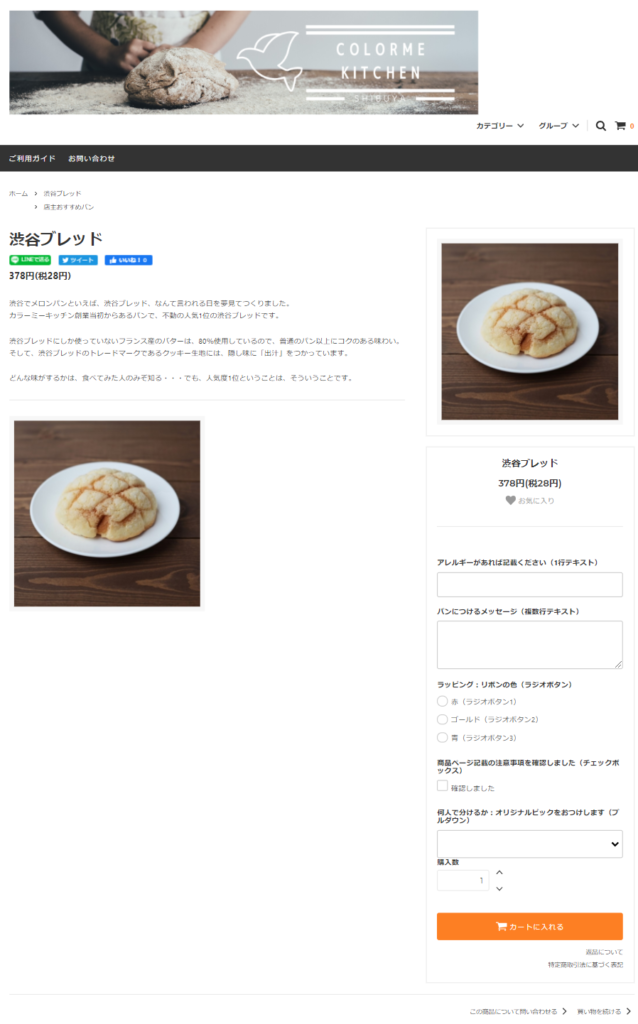Image resolution: width=638 pixels, height=1024 pixels.
Task: Click the カートに入れる button
Action: click(530, 926)
